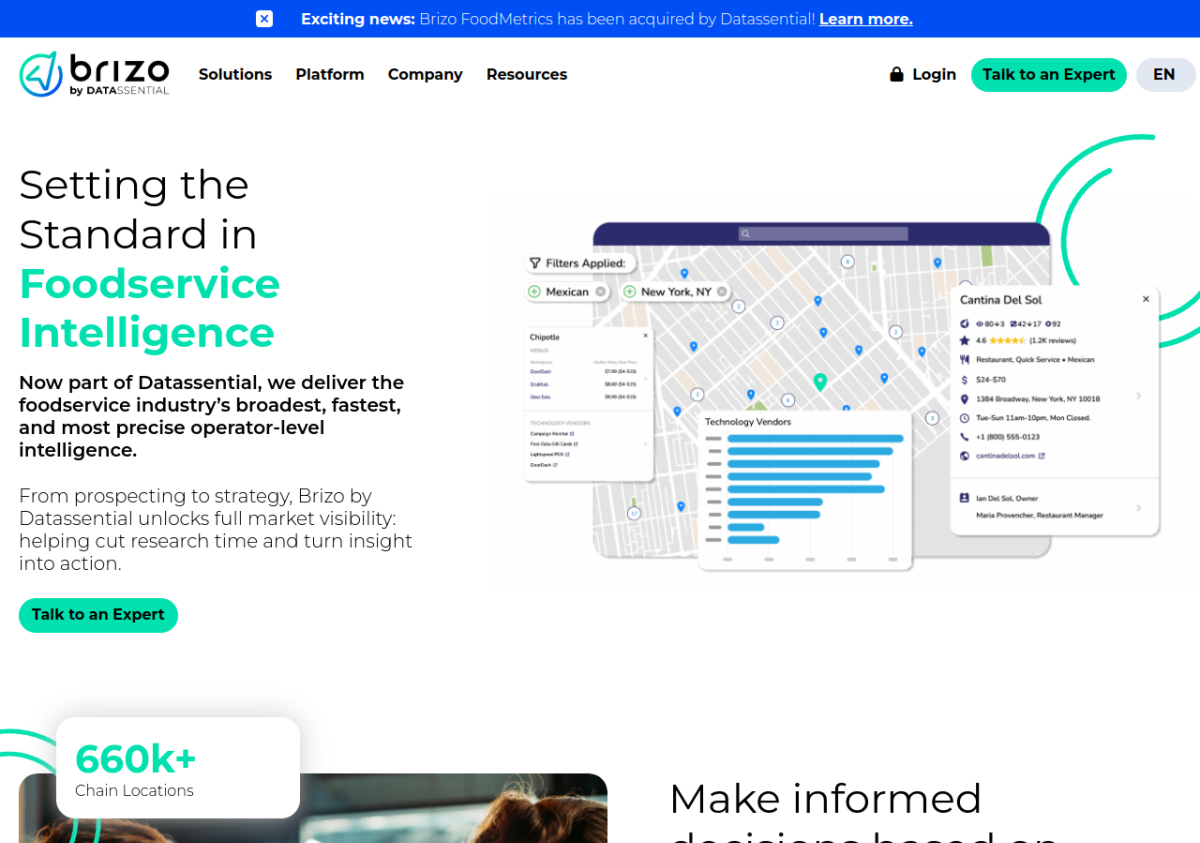Click the Foodservice Intelligence heading

point(150,308)
